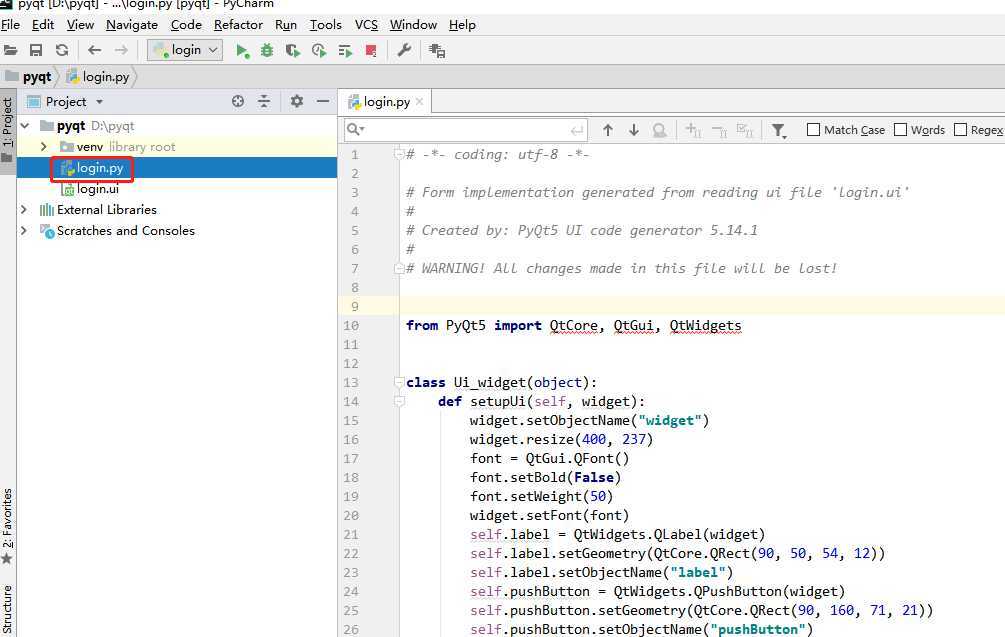The image size is (1005, 637).
Task: Collapse the pyqt root folder
Action: pos(25,126)
